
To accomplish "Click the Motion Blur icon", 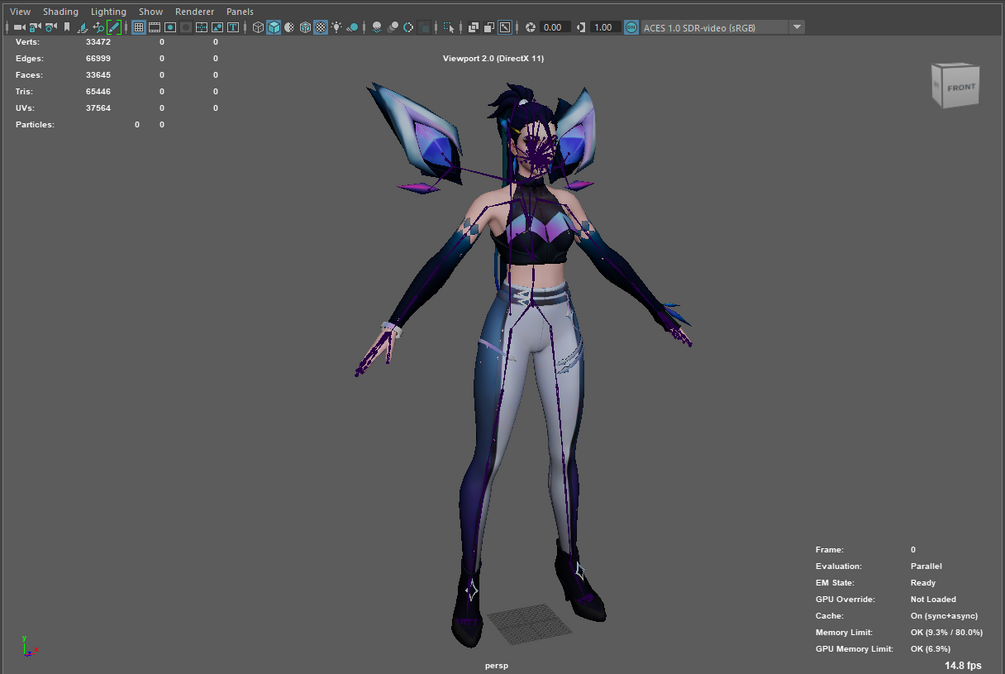I will tap(392, 27).
